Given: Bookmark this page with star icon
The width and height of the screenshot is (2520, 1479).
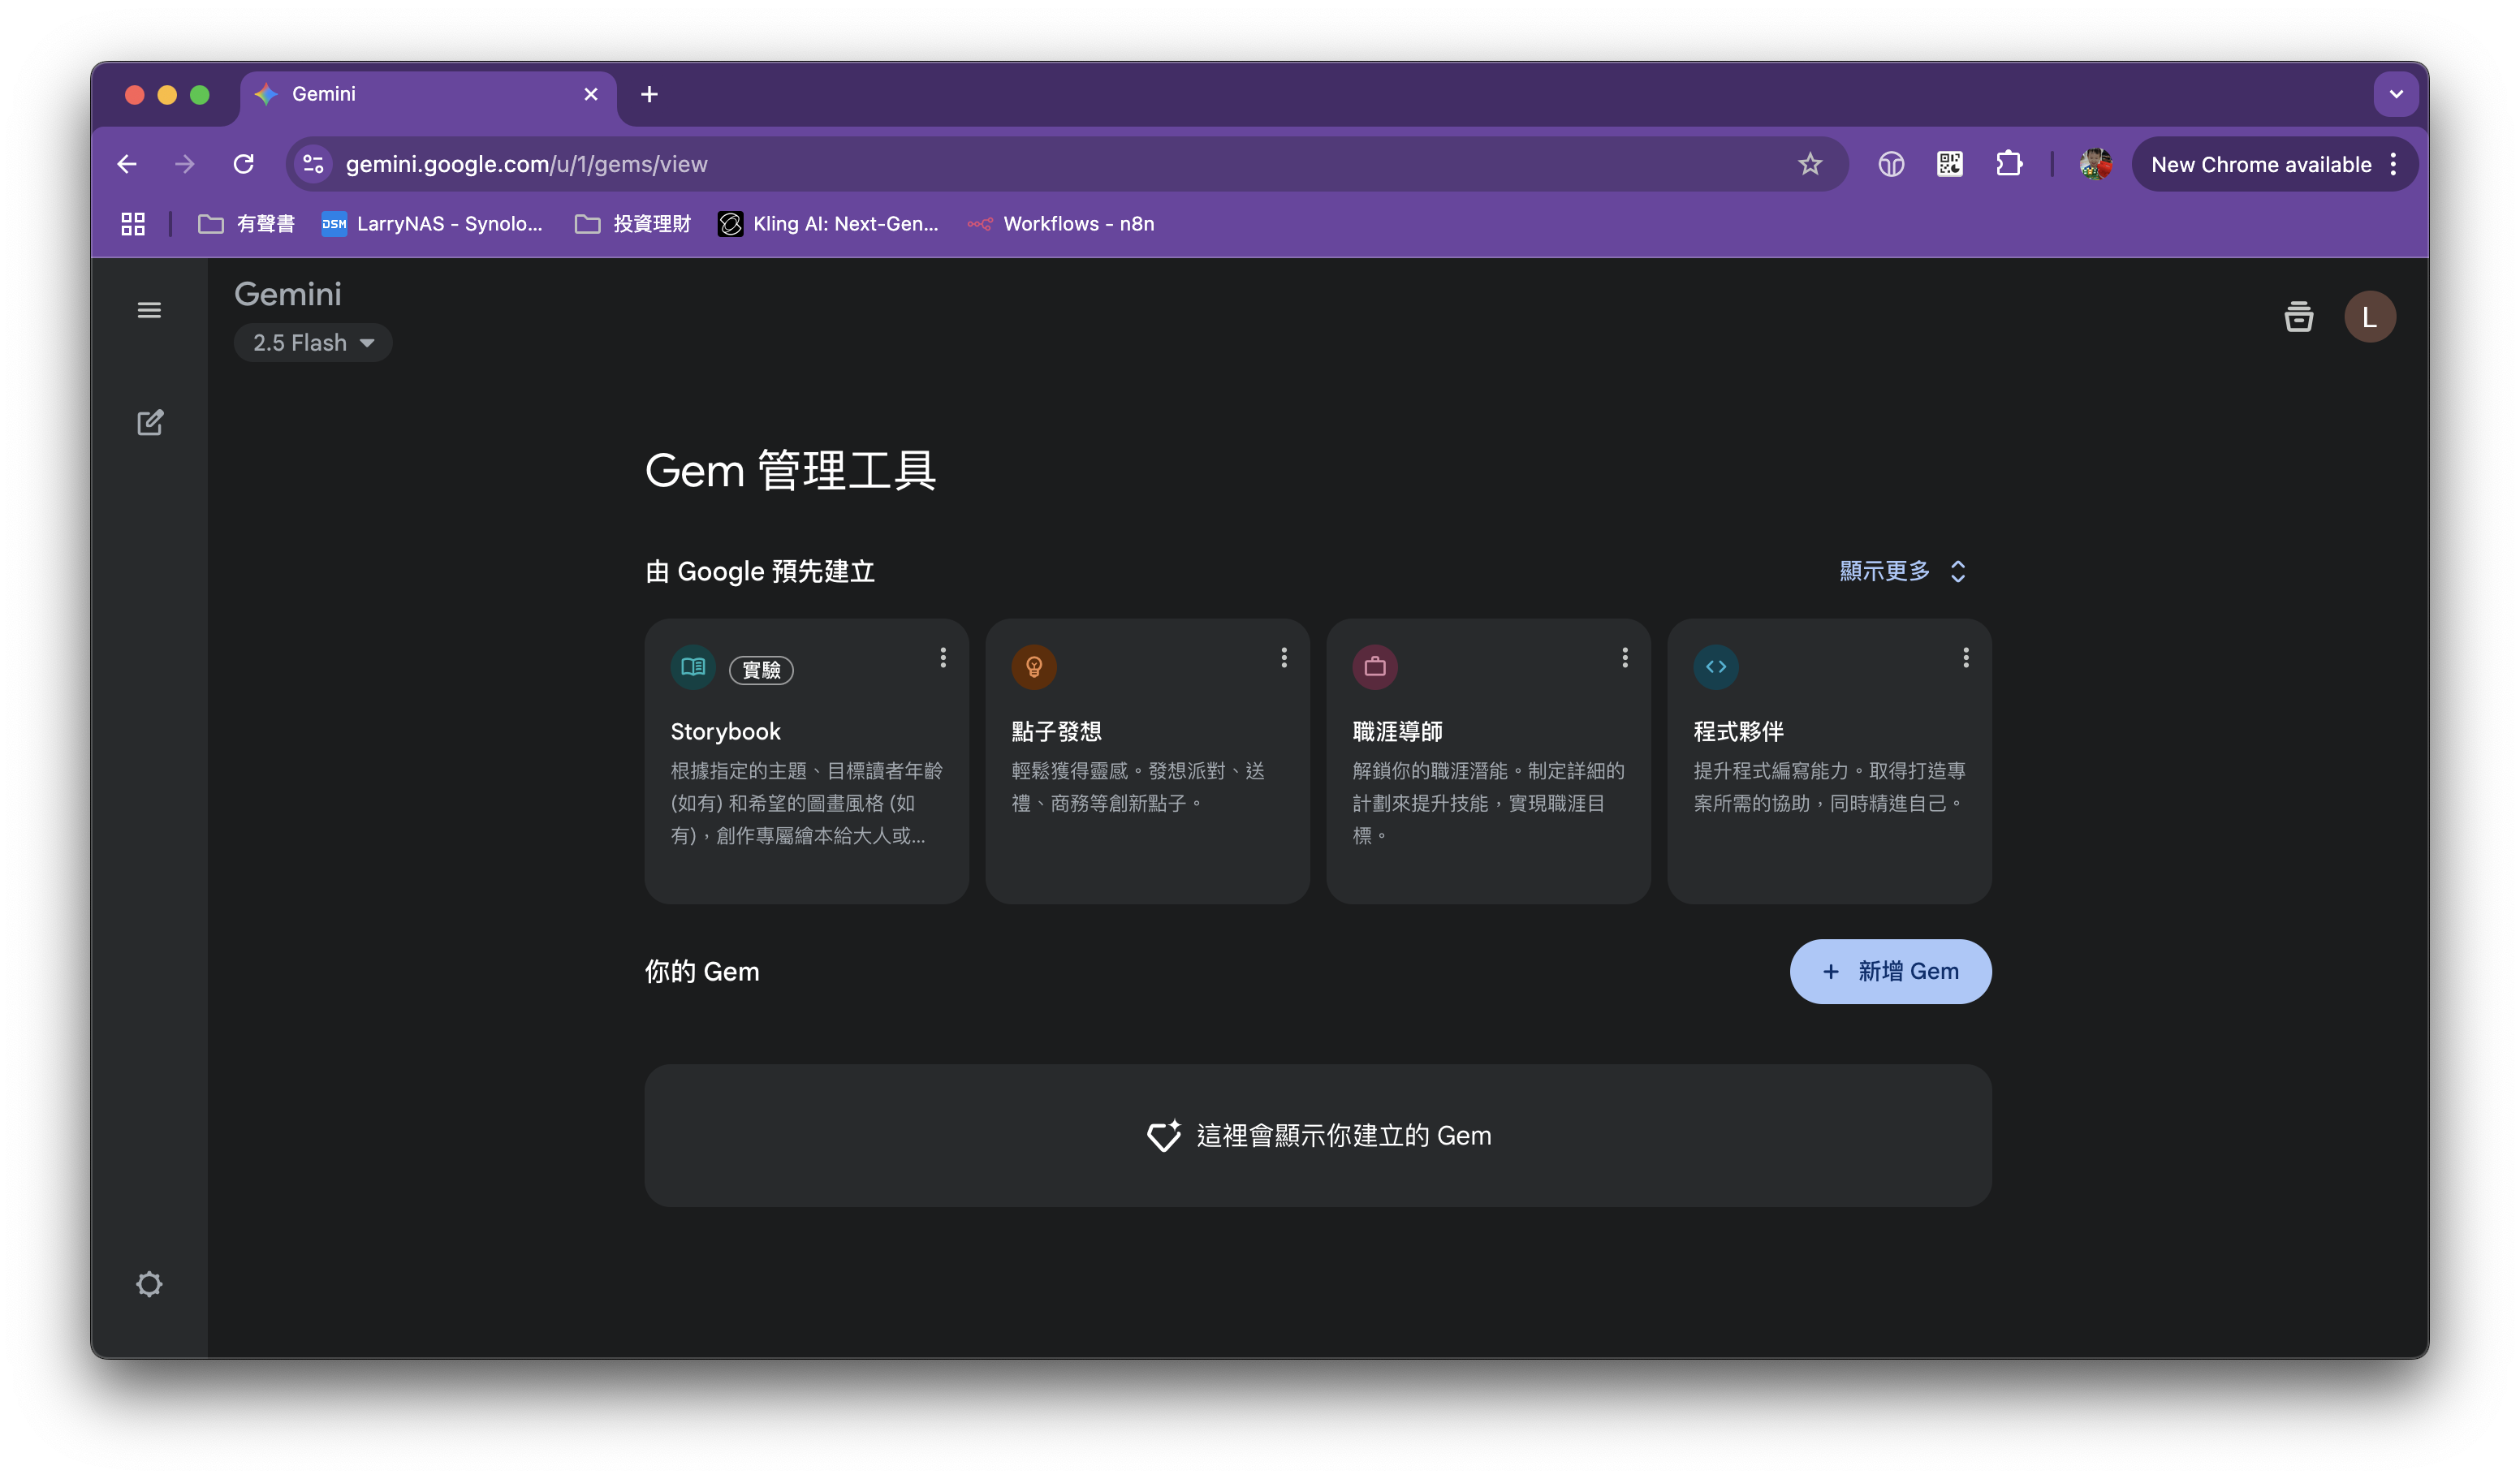Looking at the screenshot, I should [1810, 164].
